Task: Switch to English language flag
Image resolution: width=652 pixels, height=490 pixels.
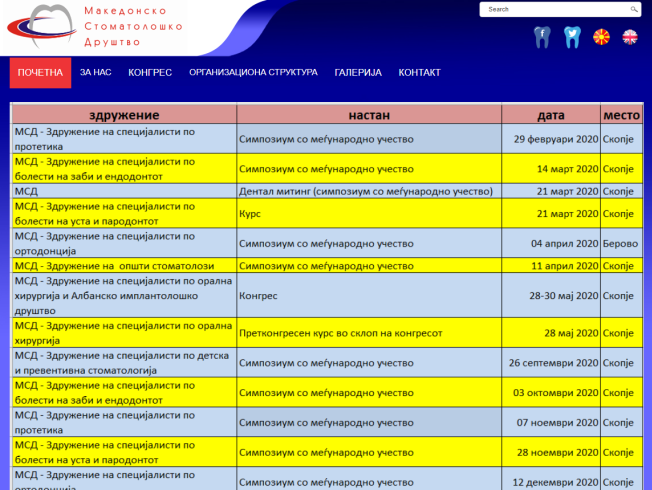Action: click(x=630, y=38)
